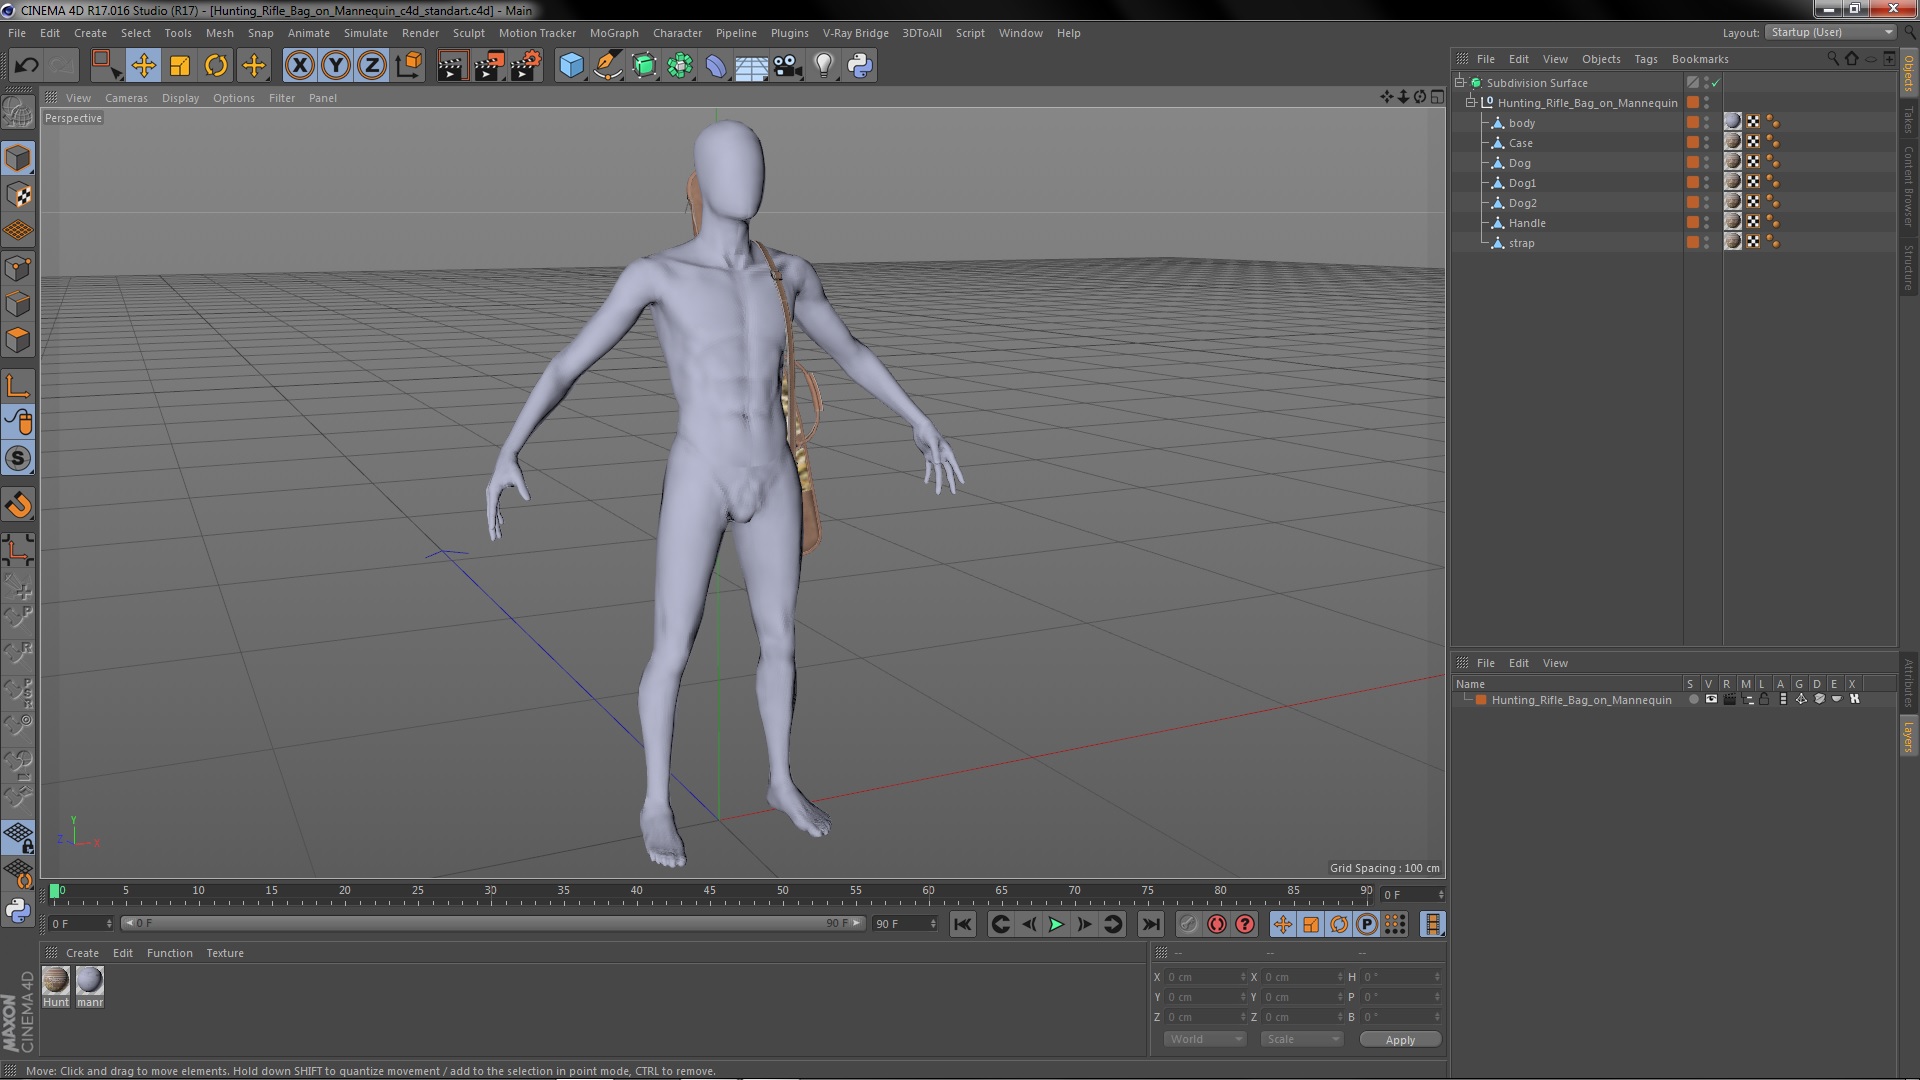
Task: Click the Python icon in top toolbar
Action: [860, 66]
